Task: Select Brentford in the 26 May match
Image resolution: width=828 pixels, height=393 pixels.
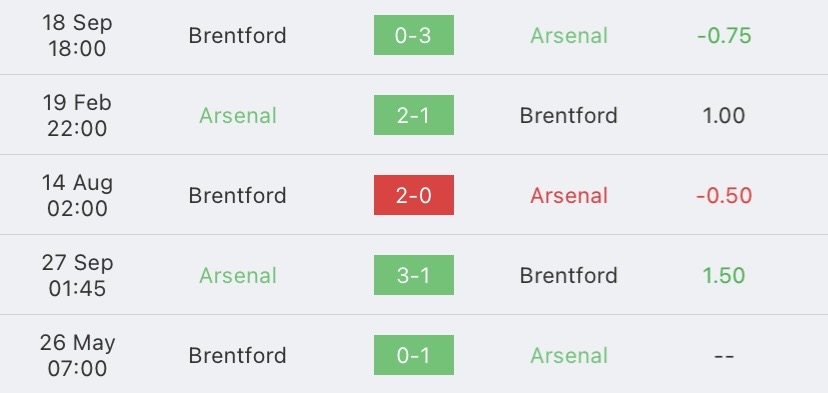Action: (238, 355)
